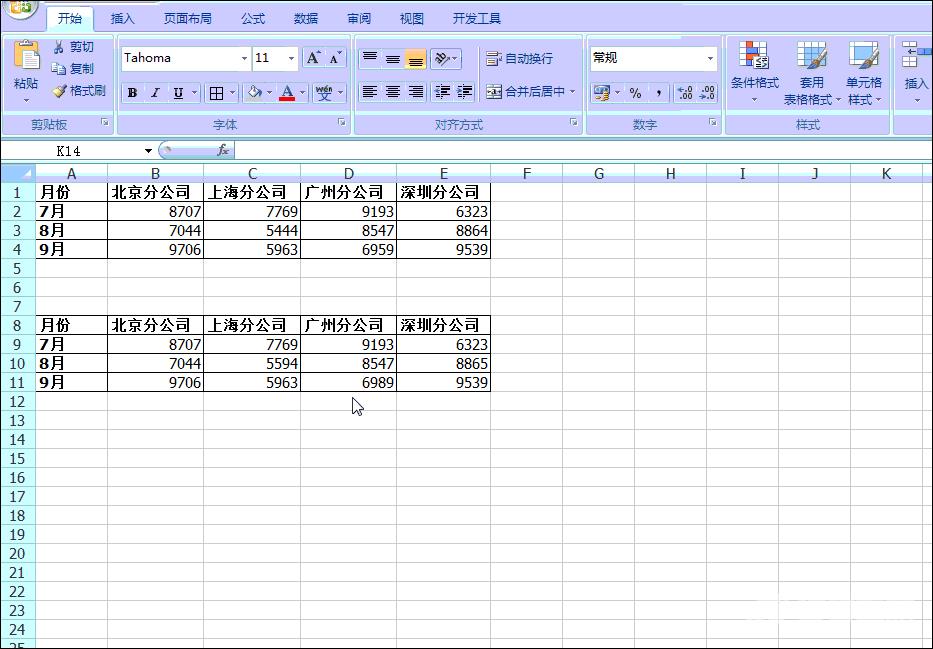933x649 pixels.
Task: Open Conditional Formatting (条件格式)
Action: point(754,70)
